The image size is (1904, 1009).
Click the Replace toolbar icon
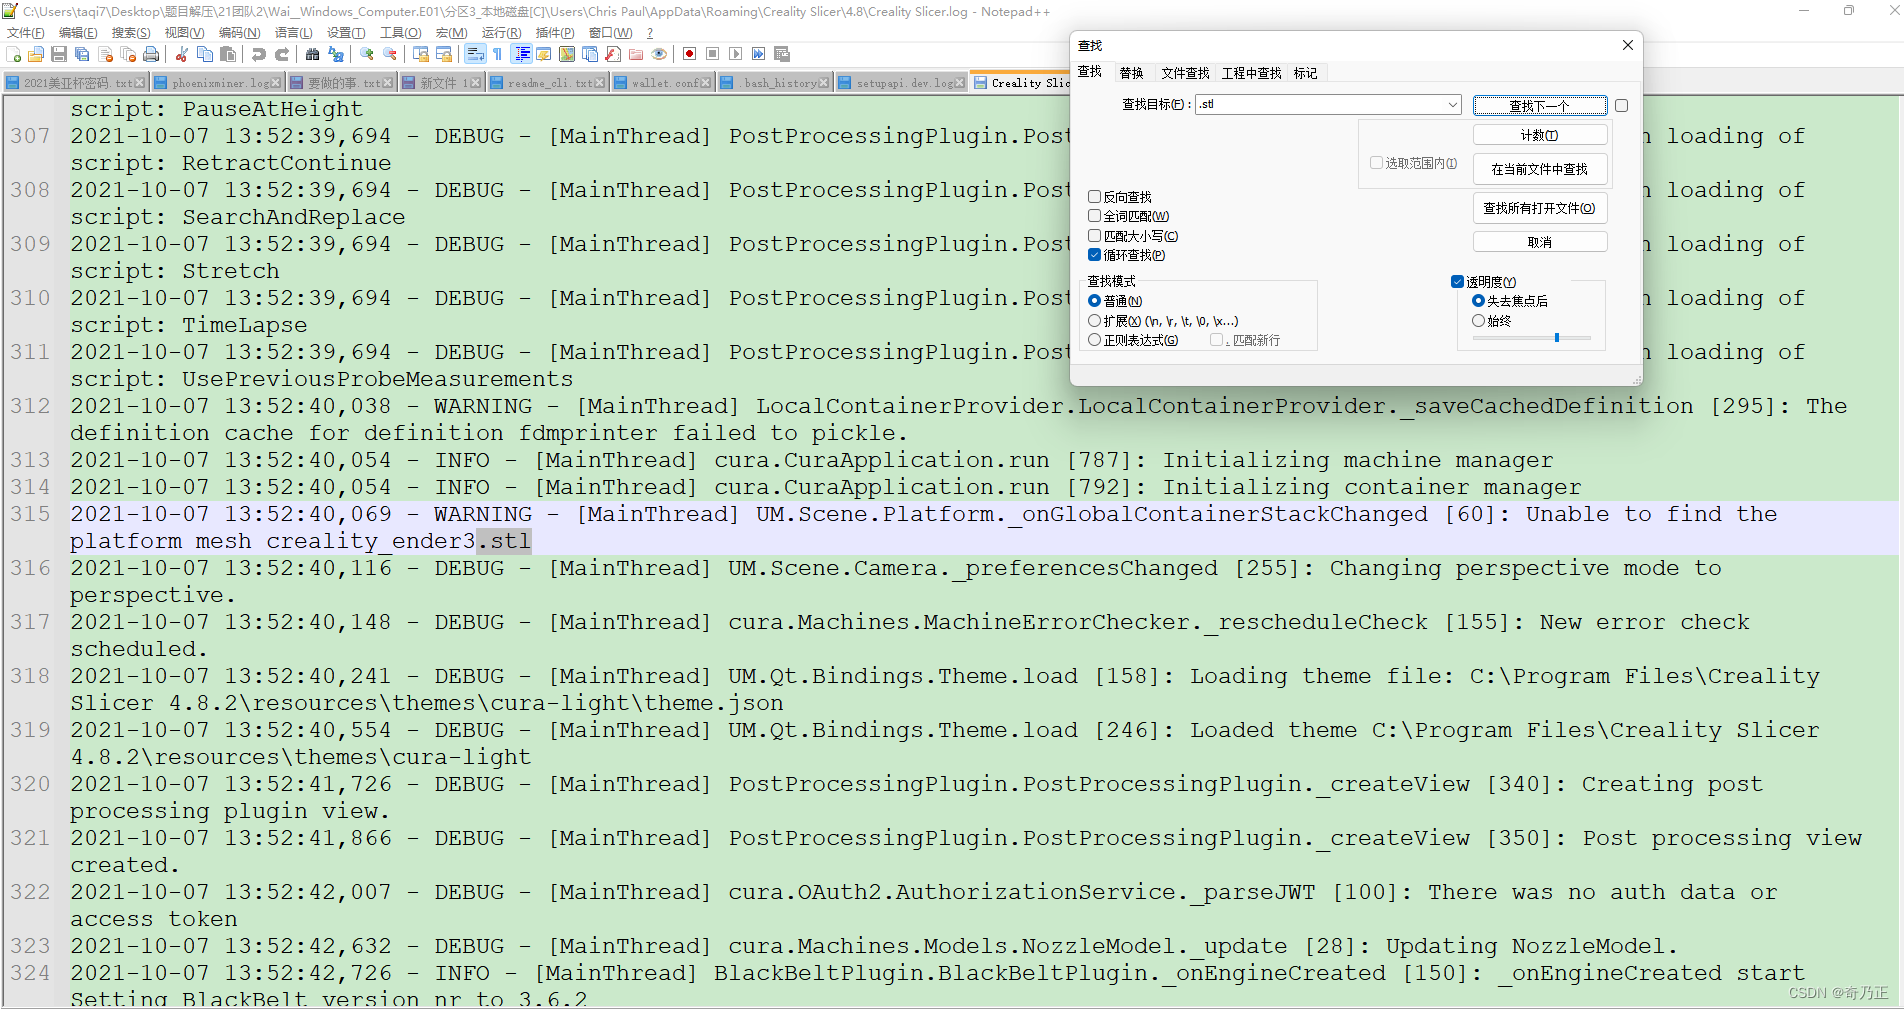coord(336,54)
